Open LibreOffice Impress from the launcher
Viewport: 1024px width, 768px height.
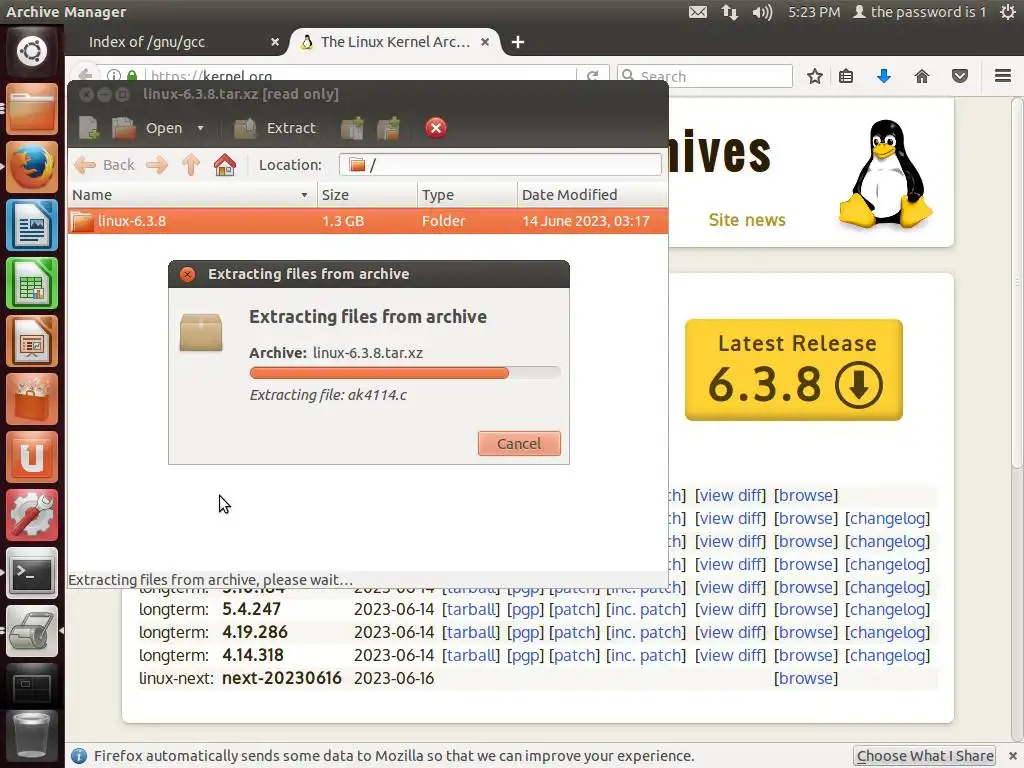click(x=31, y=342)
